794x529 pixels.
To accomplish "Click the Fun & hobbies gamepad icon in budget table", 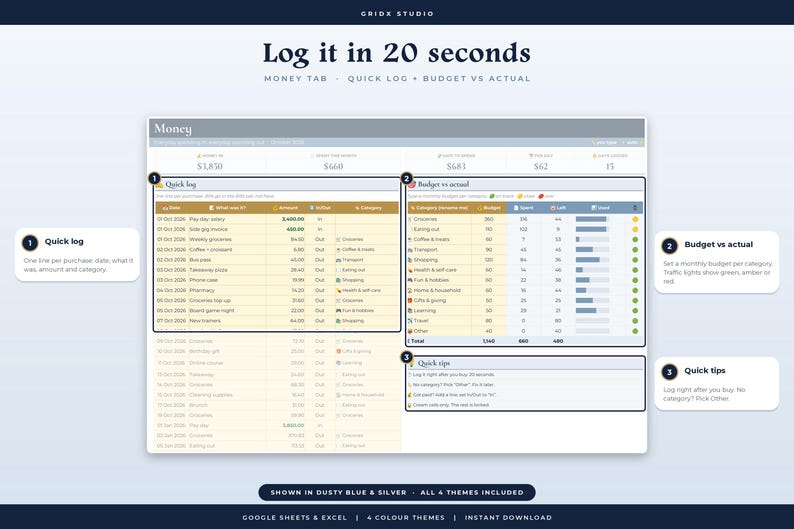I will point(410,280).
